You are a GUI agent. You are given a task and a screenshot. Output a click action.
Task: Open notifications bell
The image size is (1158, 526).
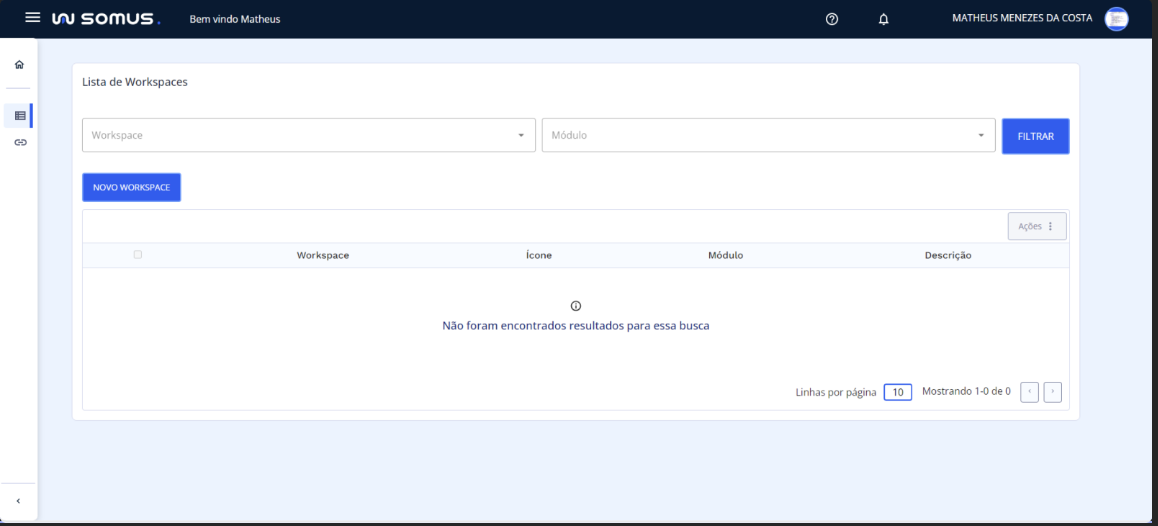tap(883, 19)
